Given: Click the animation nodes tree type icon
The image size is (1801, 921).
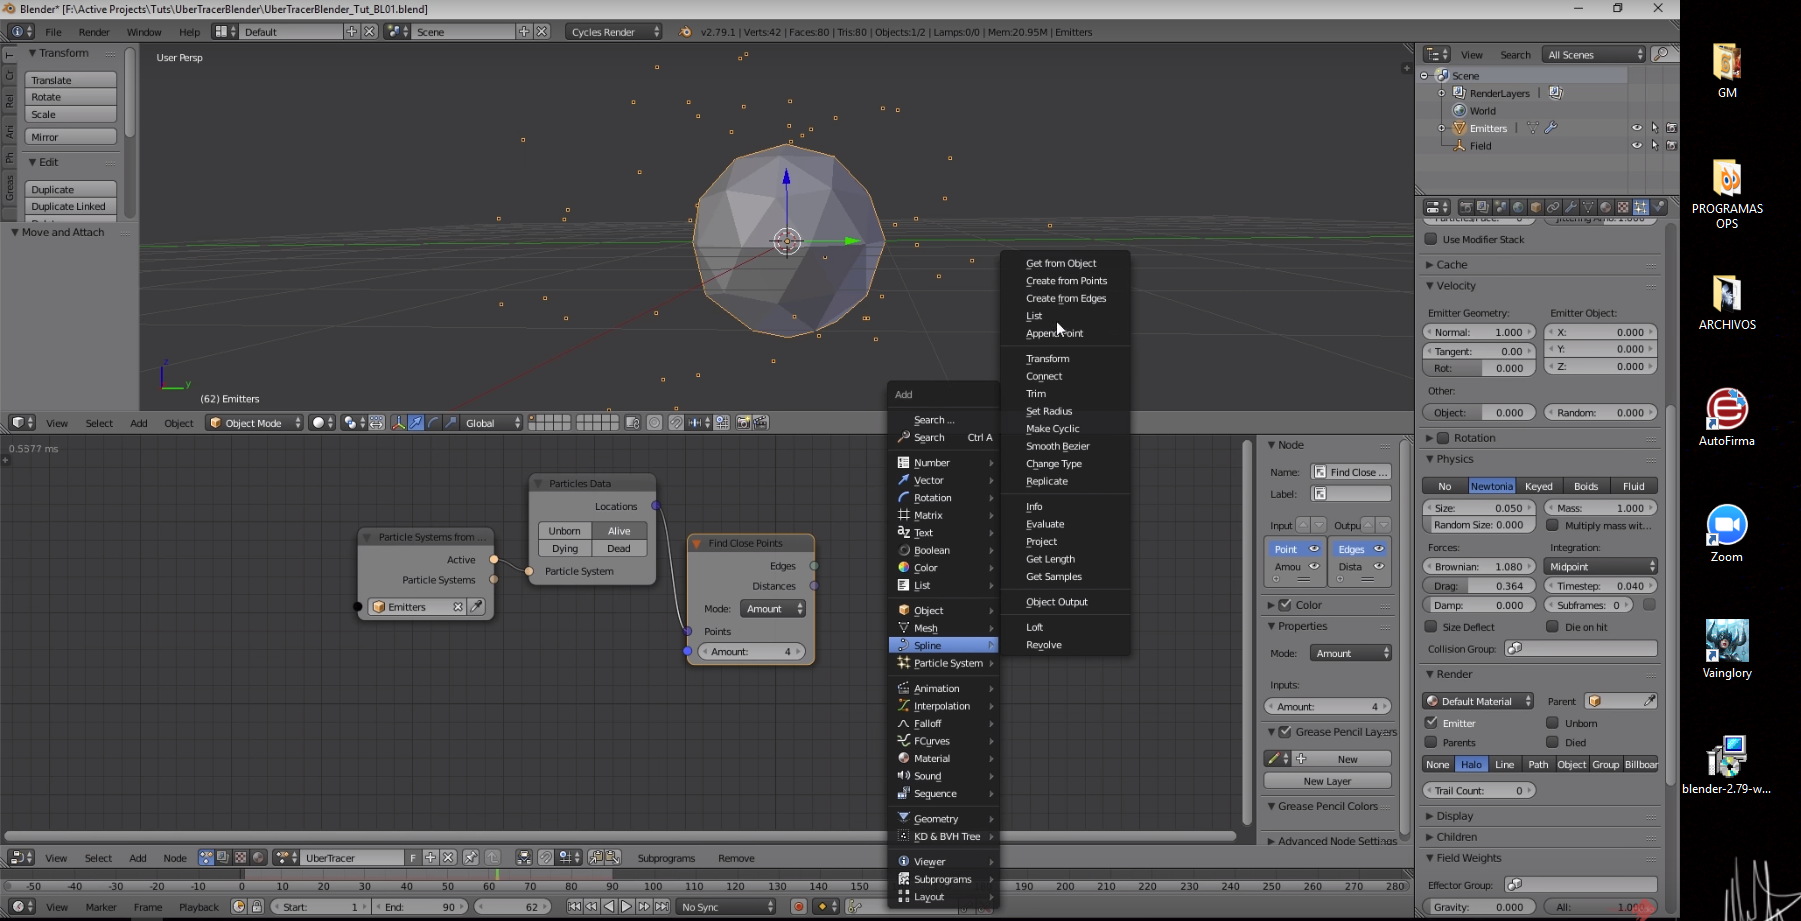Looking at the screenshot, I should [x=207, y=858].
